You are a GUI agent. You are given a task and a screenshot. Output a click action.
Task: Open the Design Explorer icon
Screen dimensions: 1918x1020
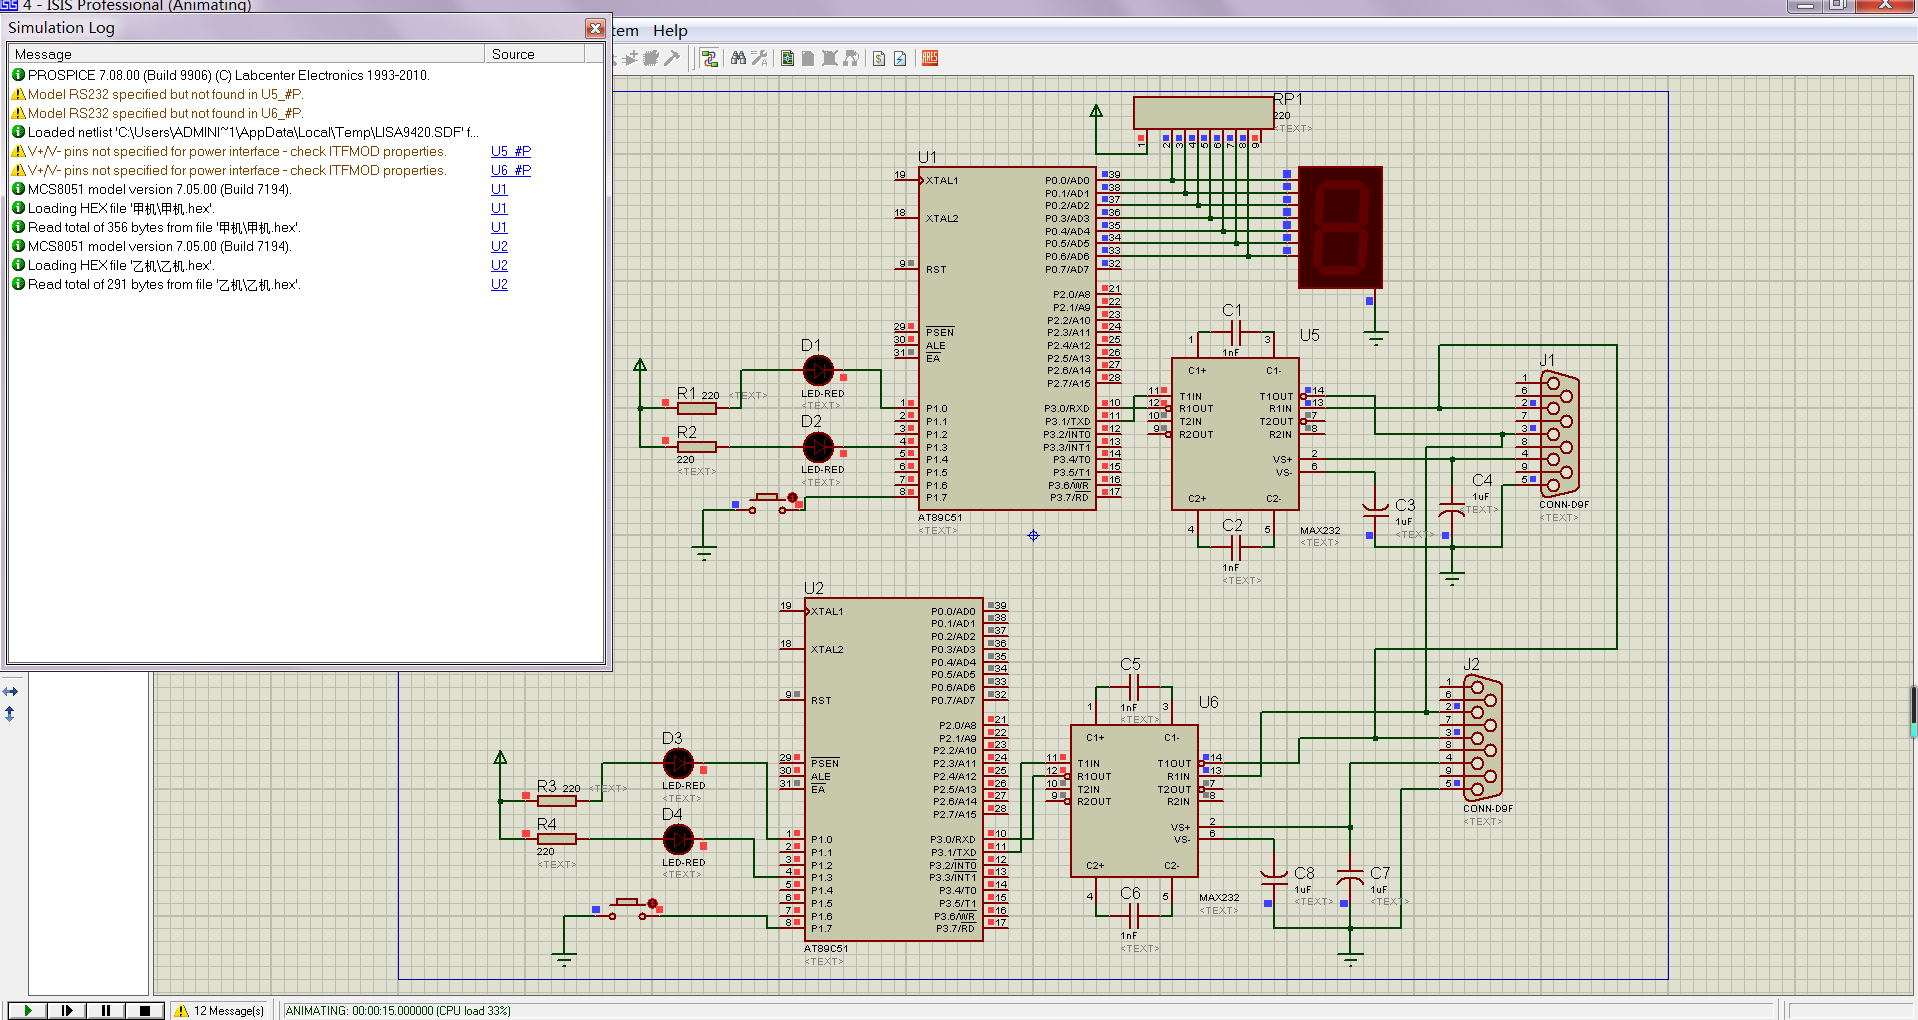787,58
